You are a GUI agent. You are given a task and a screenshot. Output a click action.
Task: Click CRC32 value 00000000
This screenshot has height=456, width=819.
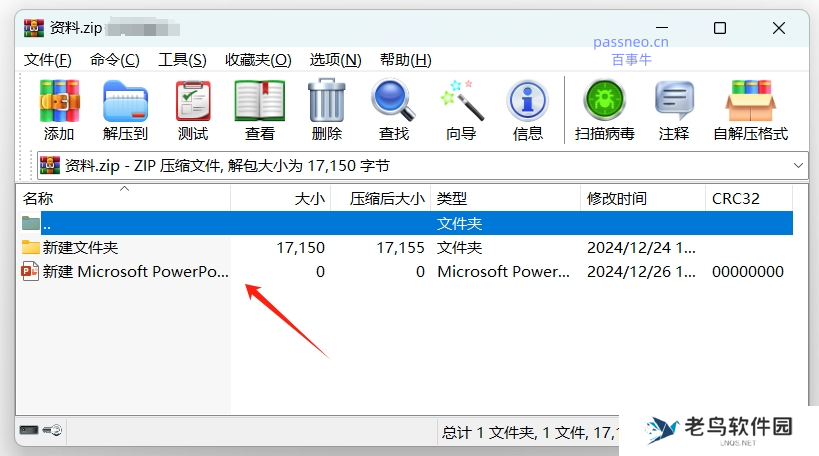coord(748,272)
